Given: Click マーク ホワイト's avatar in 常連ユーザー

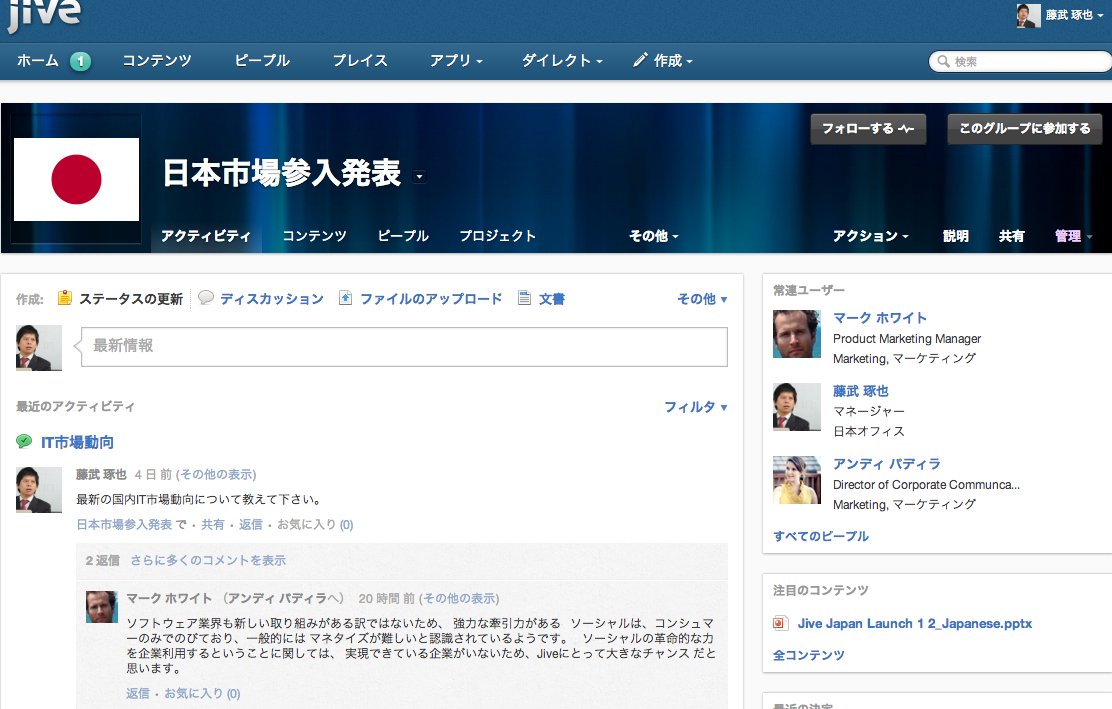Looking at the screenshot, I should coord(796,334).
